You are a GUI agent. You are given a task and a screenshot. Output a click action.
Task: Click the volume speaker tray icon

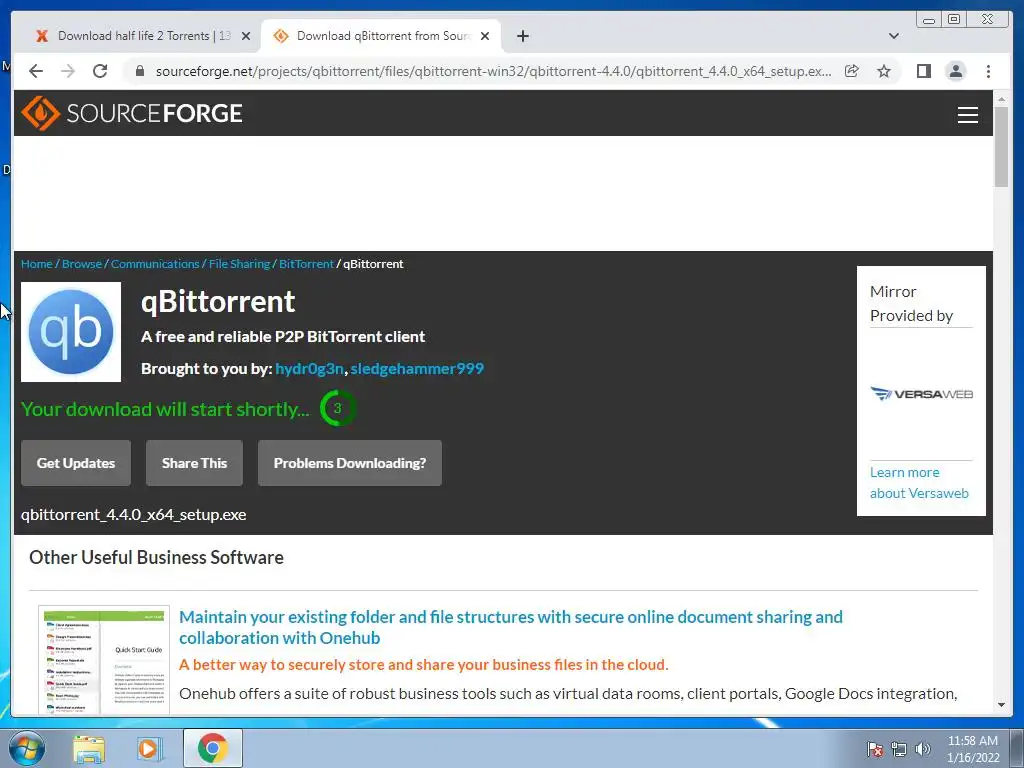pos(922,749)
